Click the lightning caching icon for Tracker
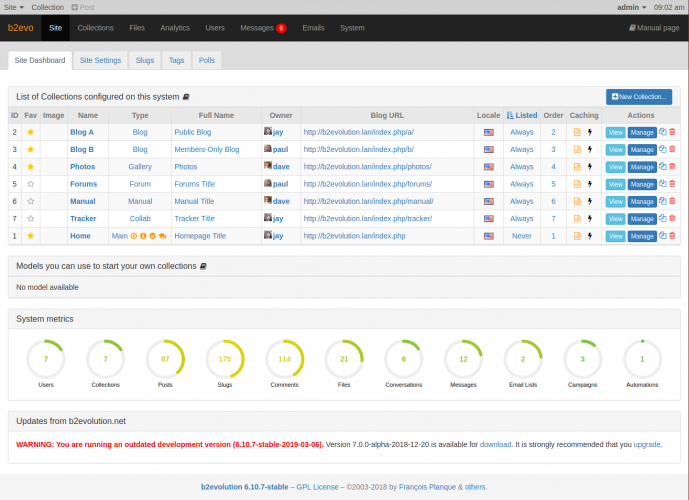 click(x=588, y=218)
